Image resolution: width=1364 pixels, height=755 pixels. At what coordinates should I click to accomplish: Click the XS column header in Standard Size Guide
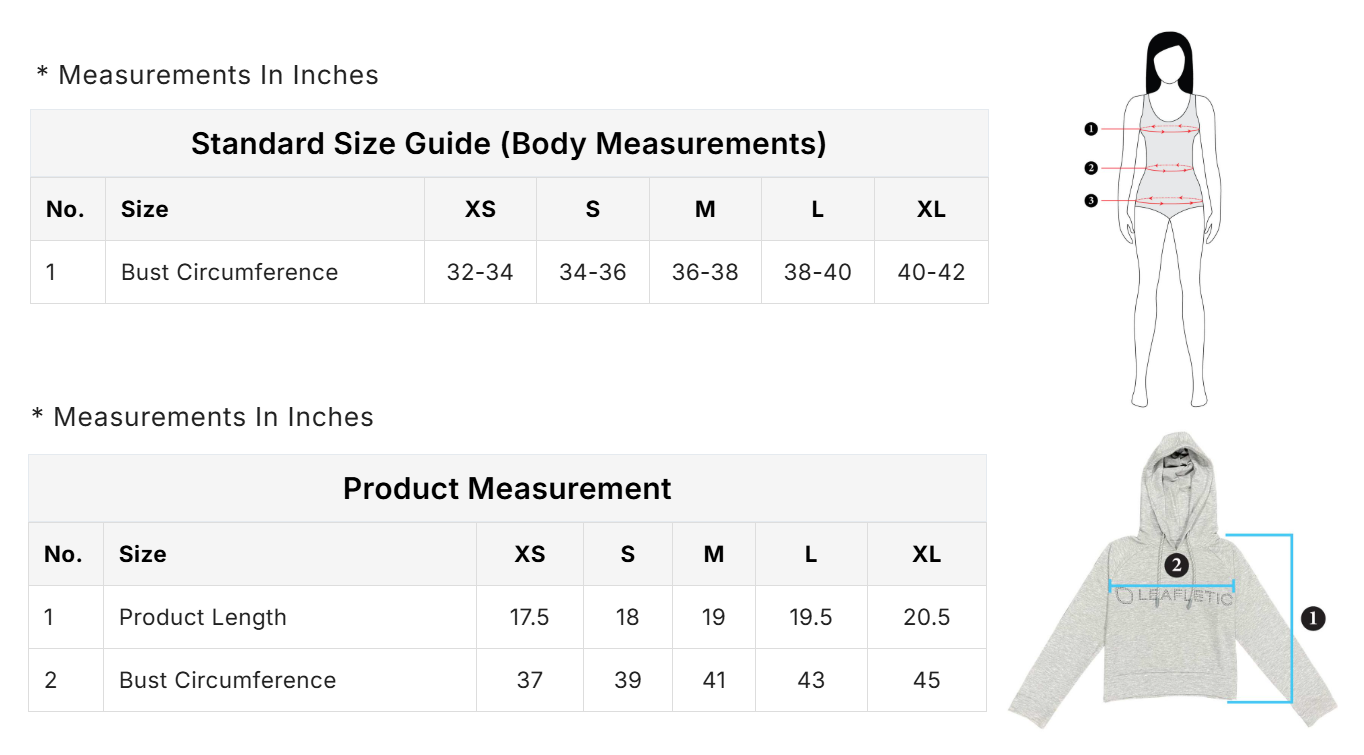coord(480,210)
